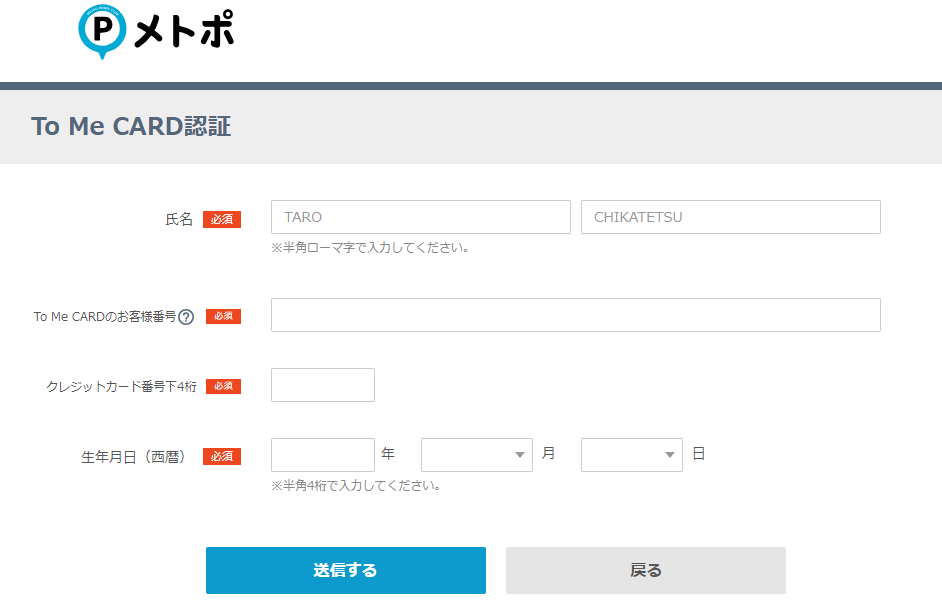Click the 氏名 field label

coord(179,219)
